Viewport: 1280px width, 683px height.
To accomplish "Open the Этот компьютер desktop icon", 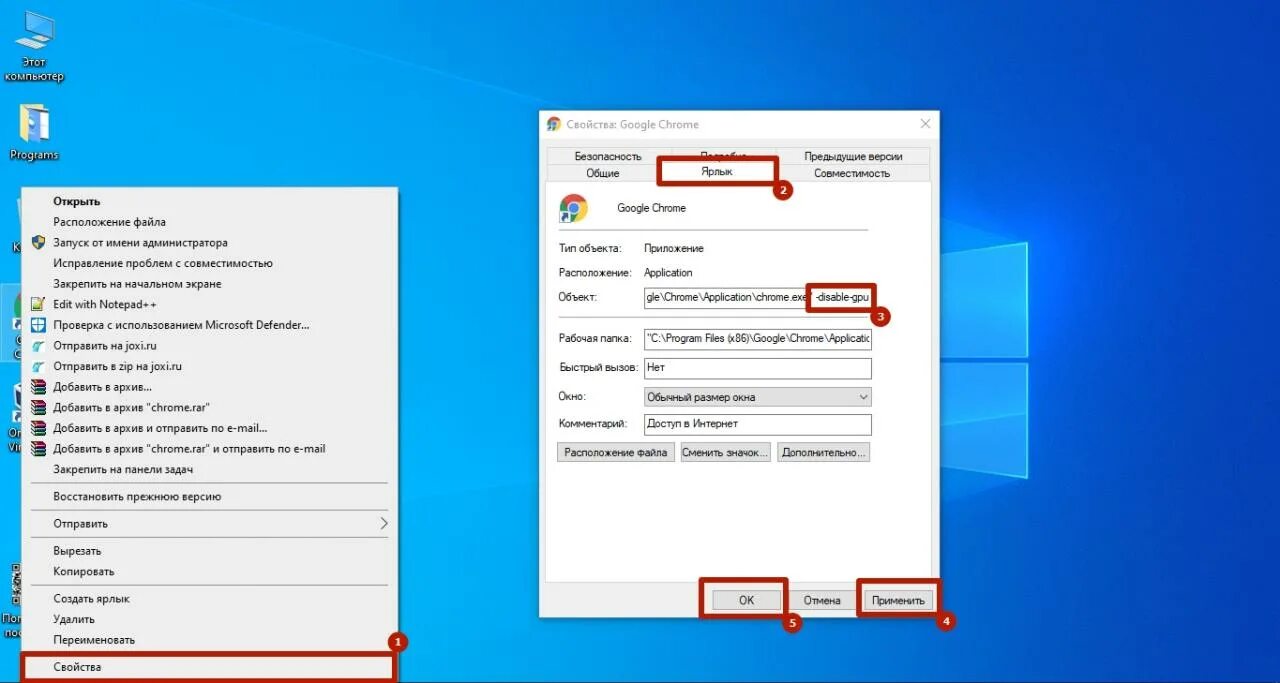I will (x=33, y=47).
